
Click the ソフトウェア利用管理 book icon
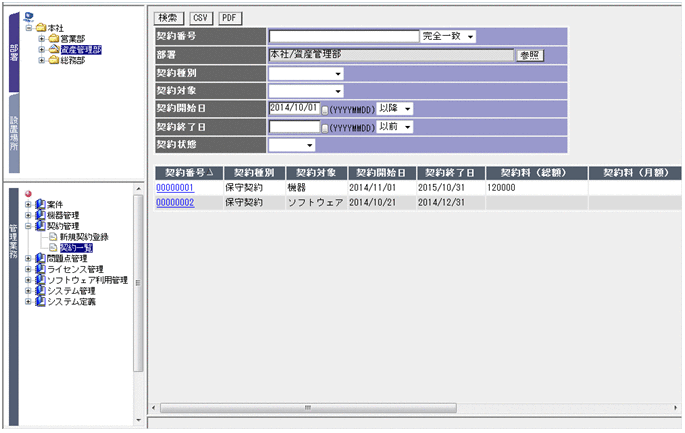(x=40, y=280)
